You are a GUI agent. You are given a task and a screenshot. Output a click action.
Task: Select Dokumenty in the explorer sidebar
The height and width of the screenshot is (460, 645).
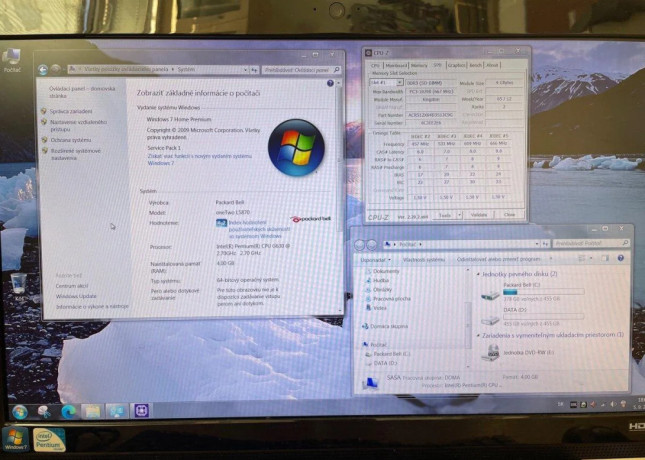pyautogui.click(x=386, y=272)
